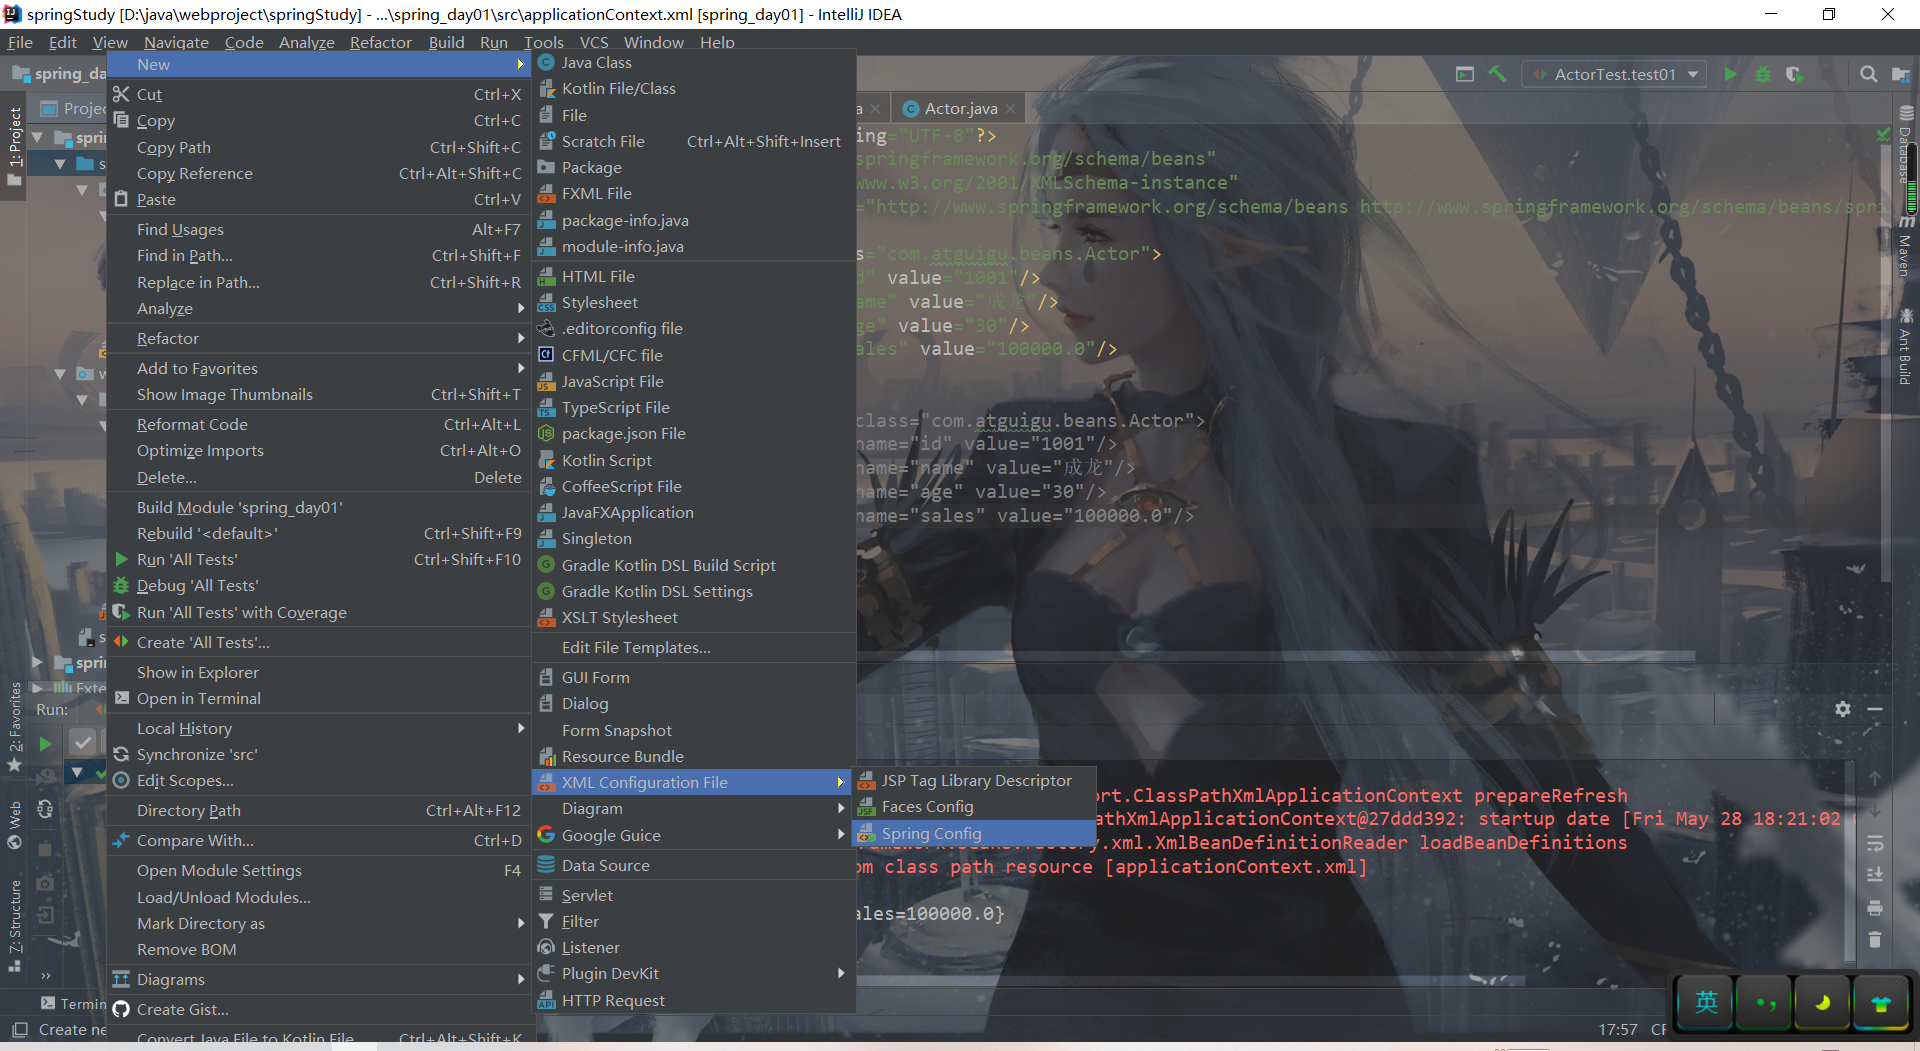The width and height of the screenshot is (1920, 1051).
Task: Click the IME language indicator 英
Action: (1706, 1002)
